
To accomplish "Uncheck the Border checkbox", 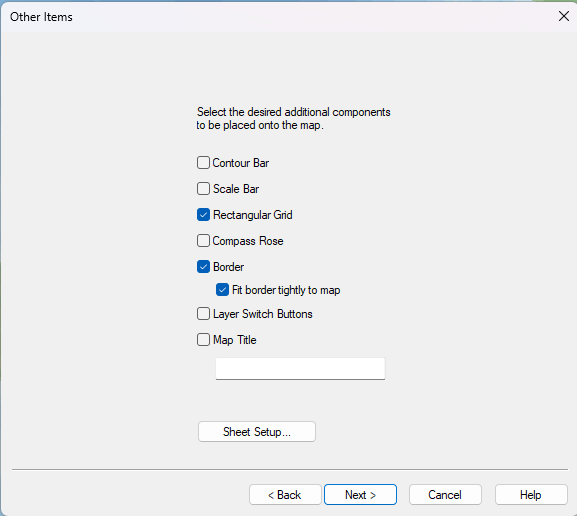I will tap(203, 267).
